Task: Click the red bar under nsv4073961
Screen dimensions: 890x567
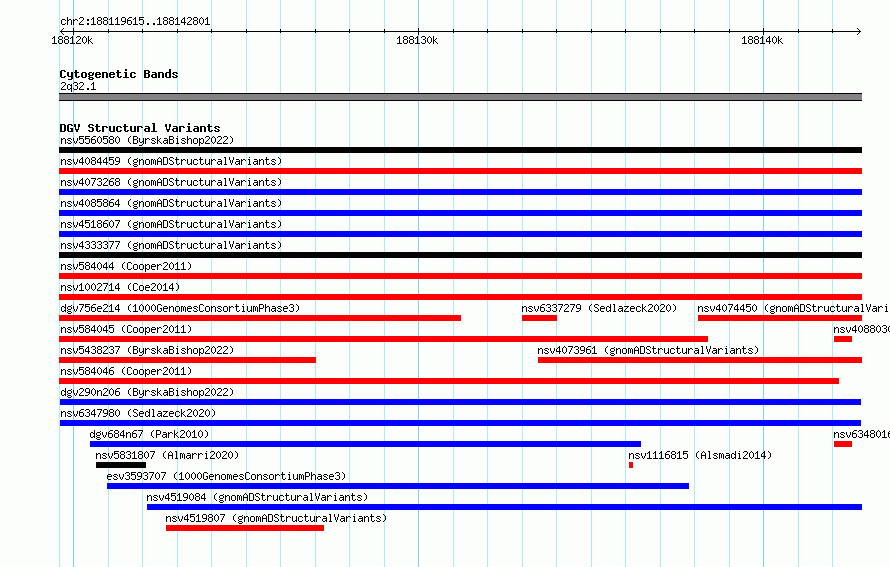Action: click(x=700, y=360)
